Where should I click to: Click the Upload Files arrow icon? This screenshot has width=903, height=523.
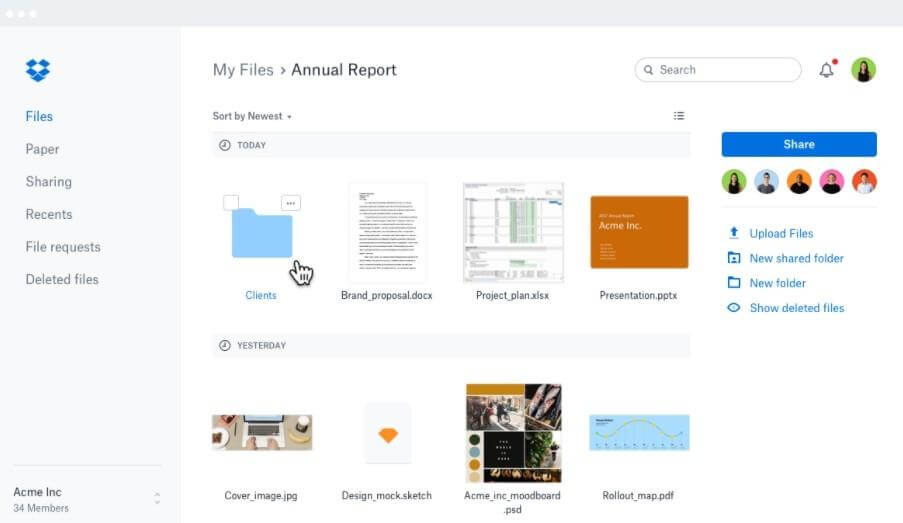(x=734, y=233)
